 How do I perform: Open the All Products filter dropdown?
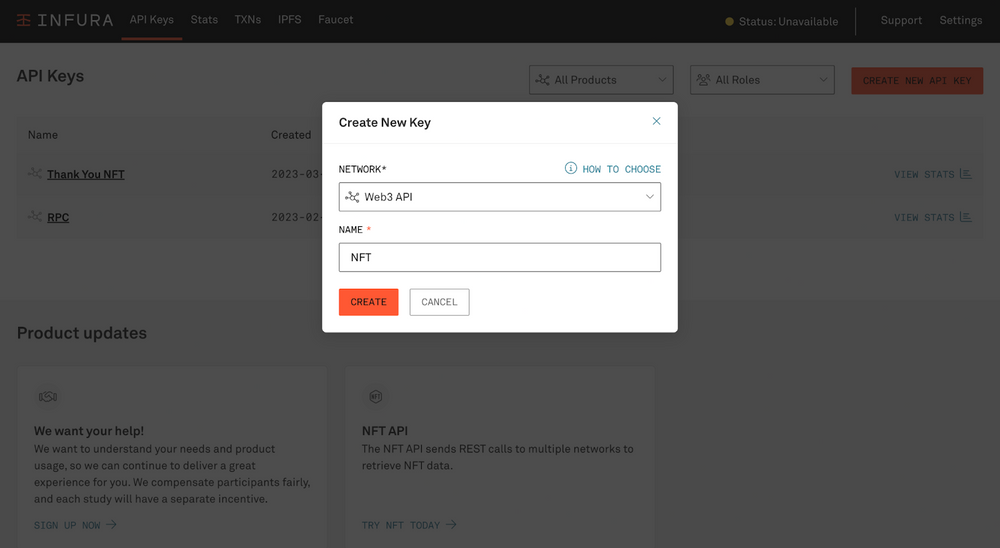click(x=601, y=80)
